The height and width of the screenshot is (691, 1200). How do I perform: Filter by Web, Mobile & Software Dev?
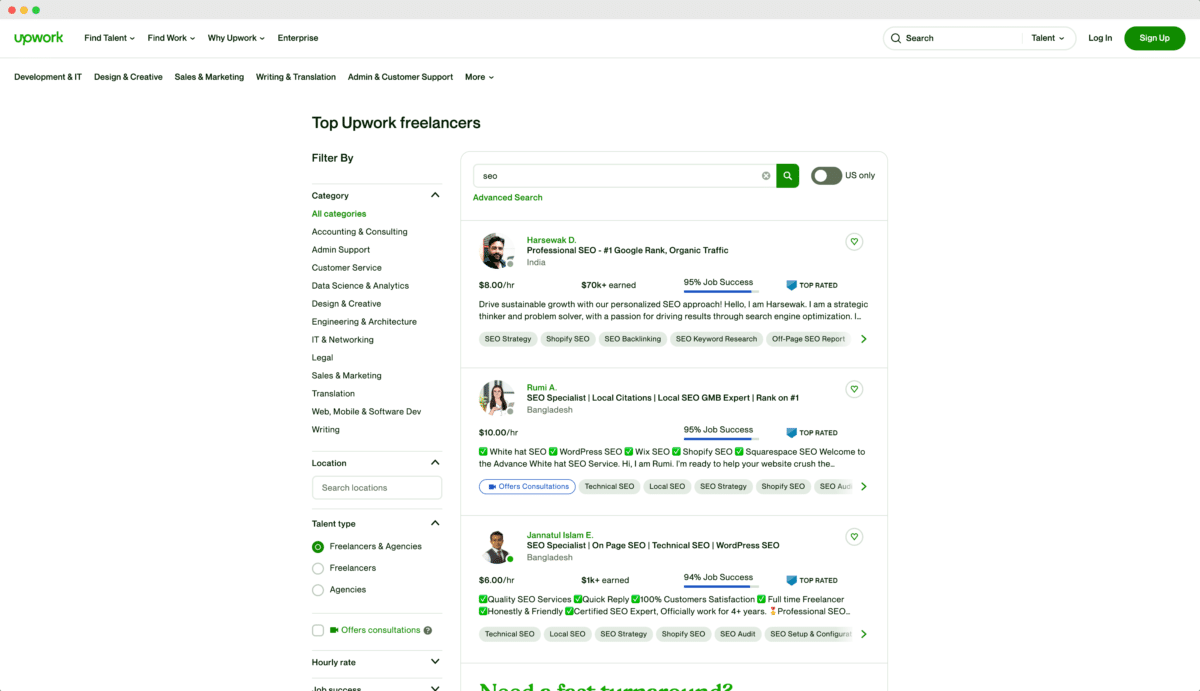[x=366, y=412]
